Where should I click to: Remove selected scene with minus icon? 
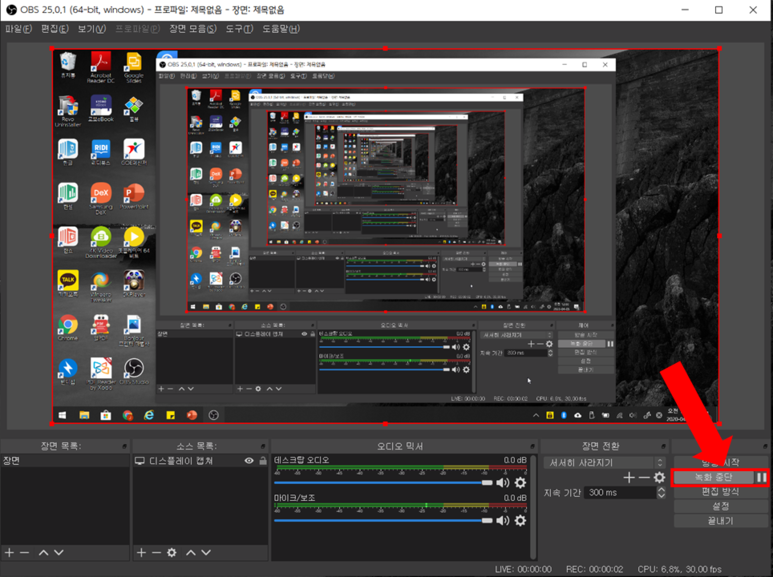pyautogui.click(x=25, y=553)
